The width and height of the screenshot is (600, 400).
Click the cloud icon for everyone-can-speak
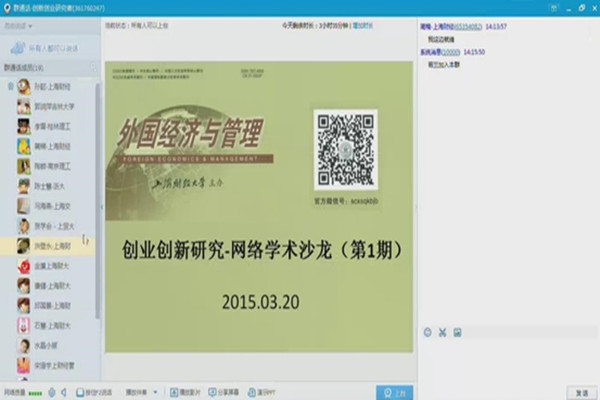click(18, 48)
